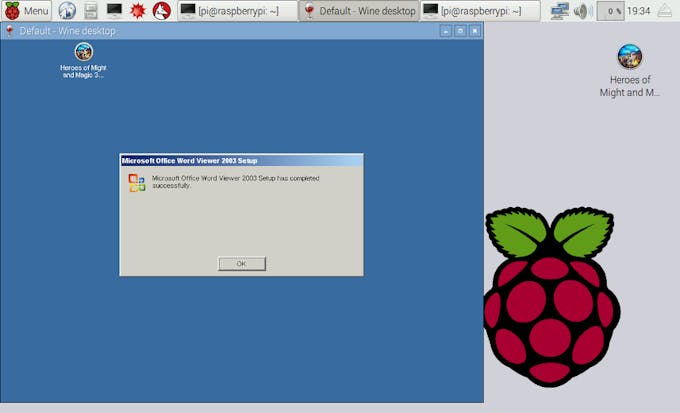Click the Microsoft Office logo in dialog

tap(137, 183)
